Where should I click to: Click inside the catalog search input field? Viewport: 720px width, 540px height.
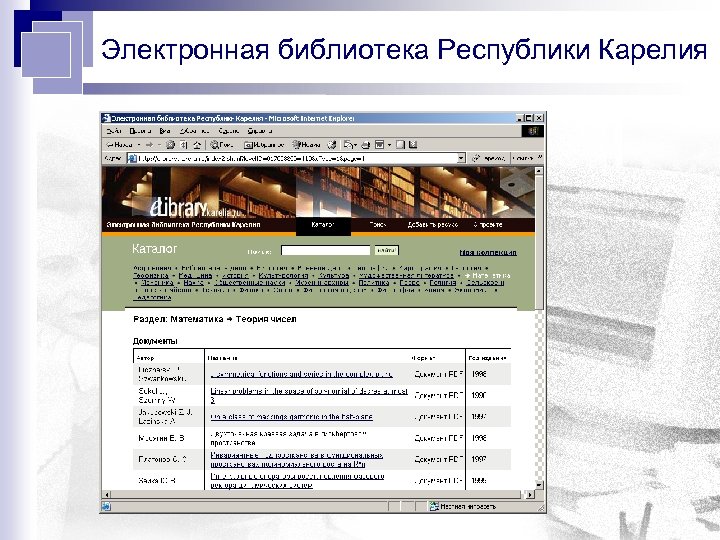pyautogui.click(x=326, y=250)
